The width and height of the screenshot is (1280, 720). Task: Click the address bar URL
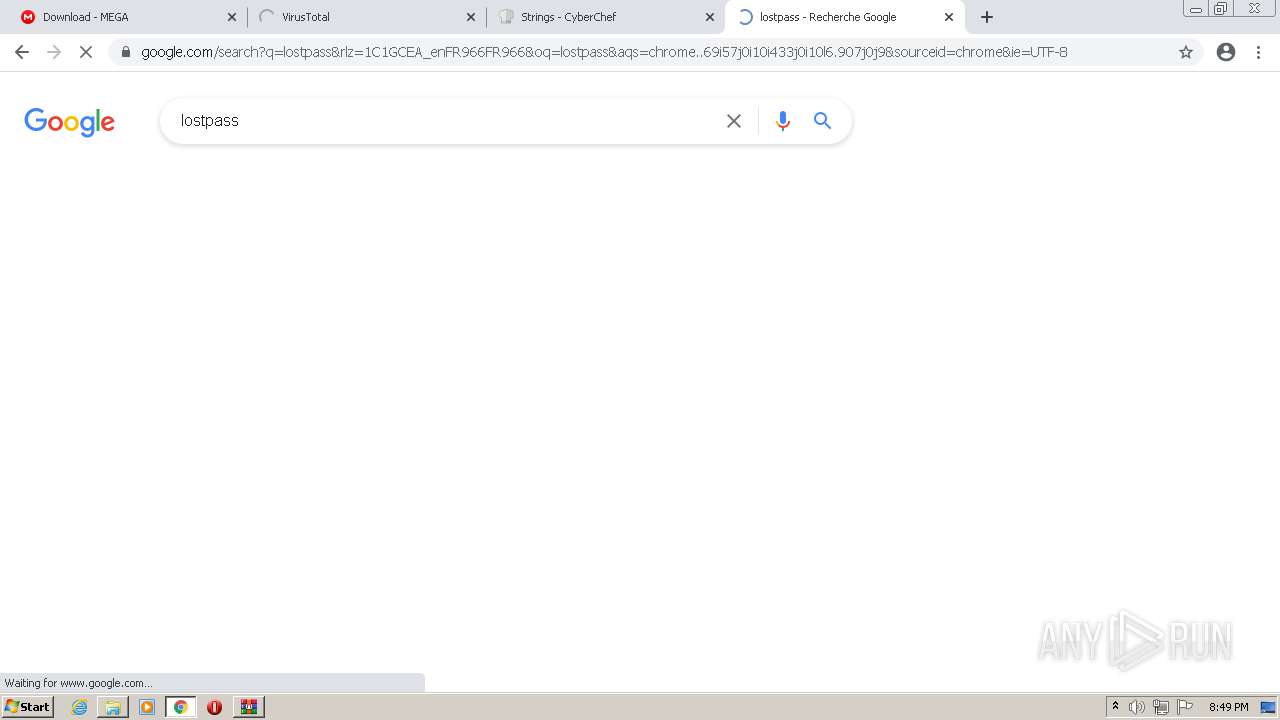pos(604,52)
